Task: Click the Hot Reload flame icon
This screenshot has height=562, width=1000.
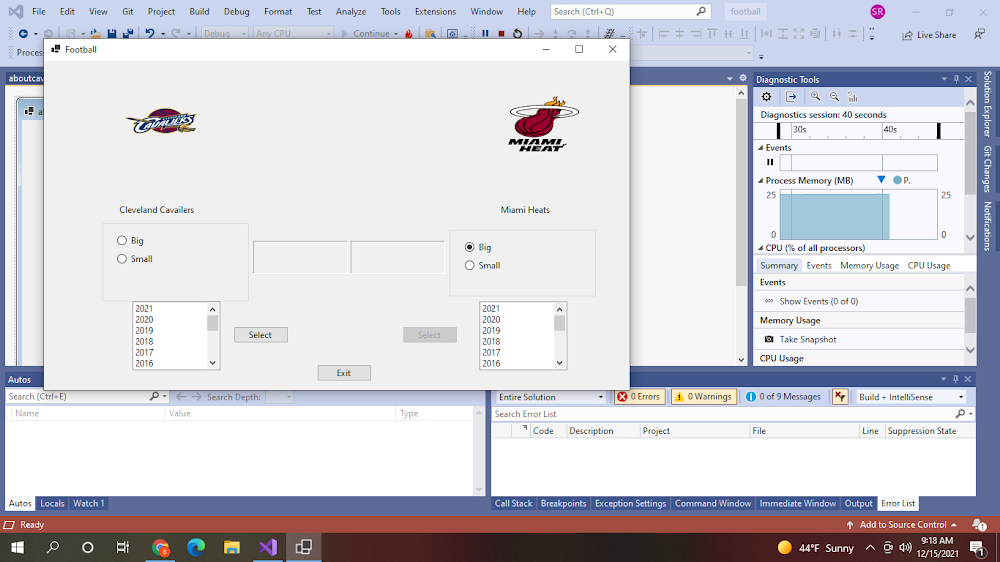Action: (409, 34)
